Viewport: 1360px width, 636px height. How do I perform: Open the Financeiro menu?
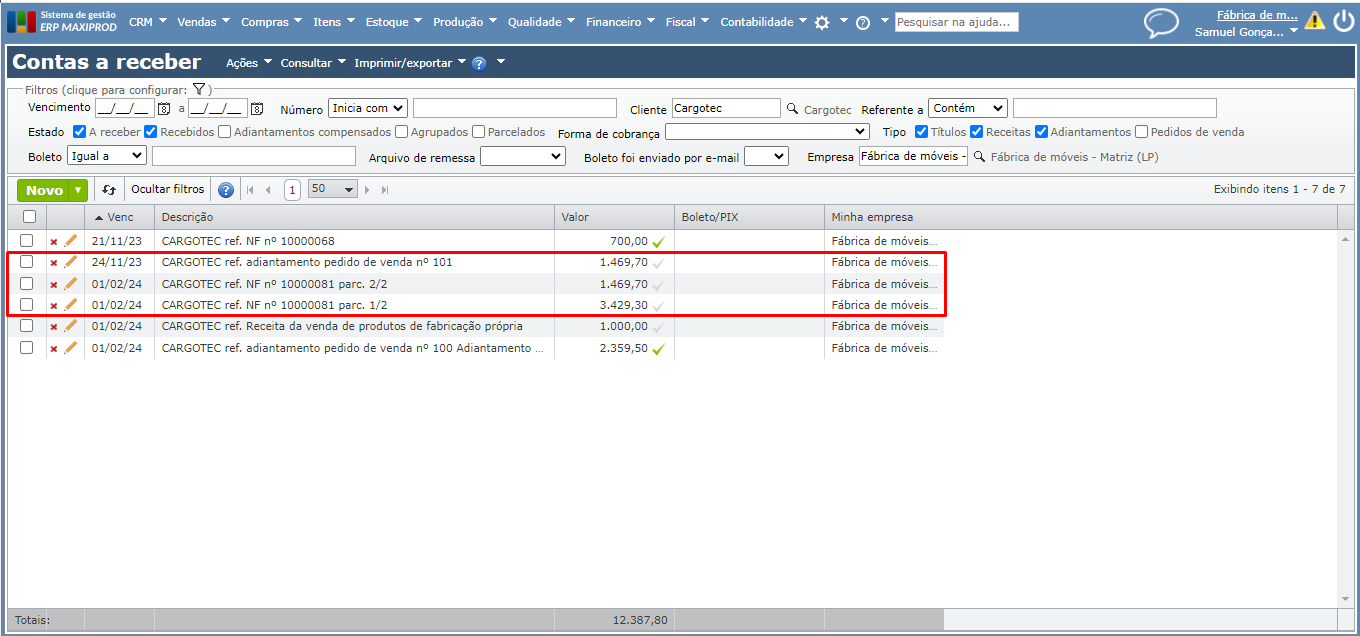[x=620, y=22]
